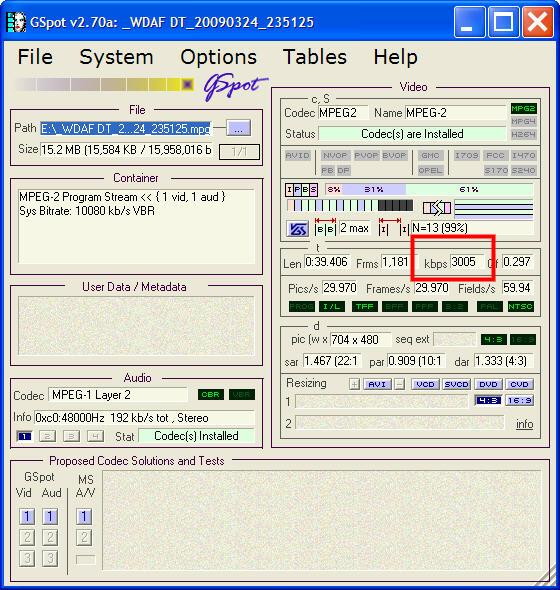Toggle the 4:3 resizing aspect button

(488, 400)
